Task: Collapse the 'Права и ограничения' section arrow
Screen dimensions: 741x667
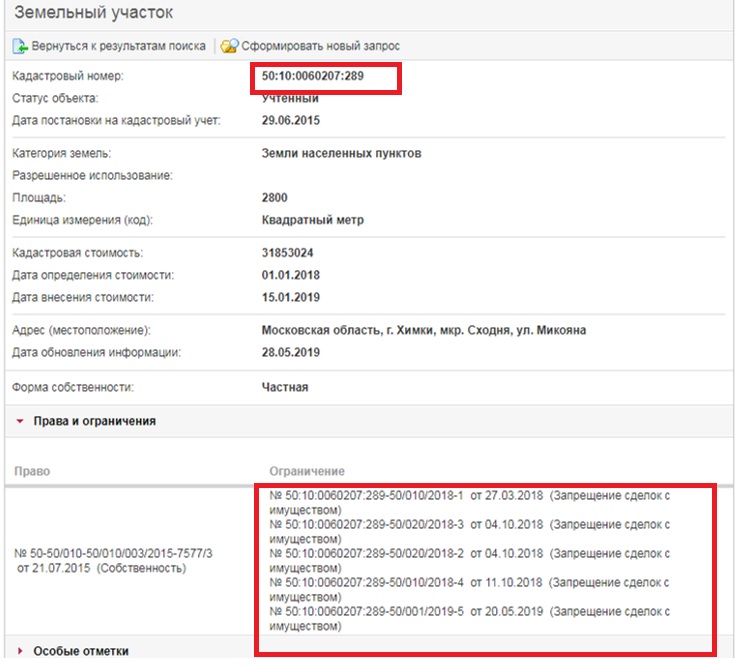Action: pos(19,422)
